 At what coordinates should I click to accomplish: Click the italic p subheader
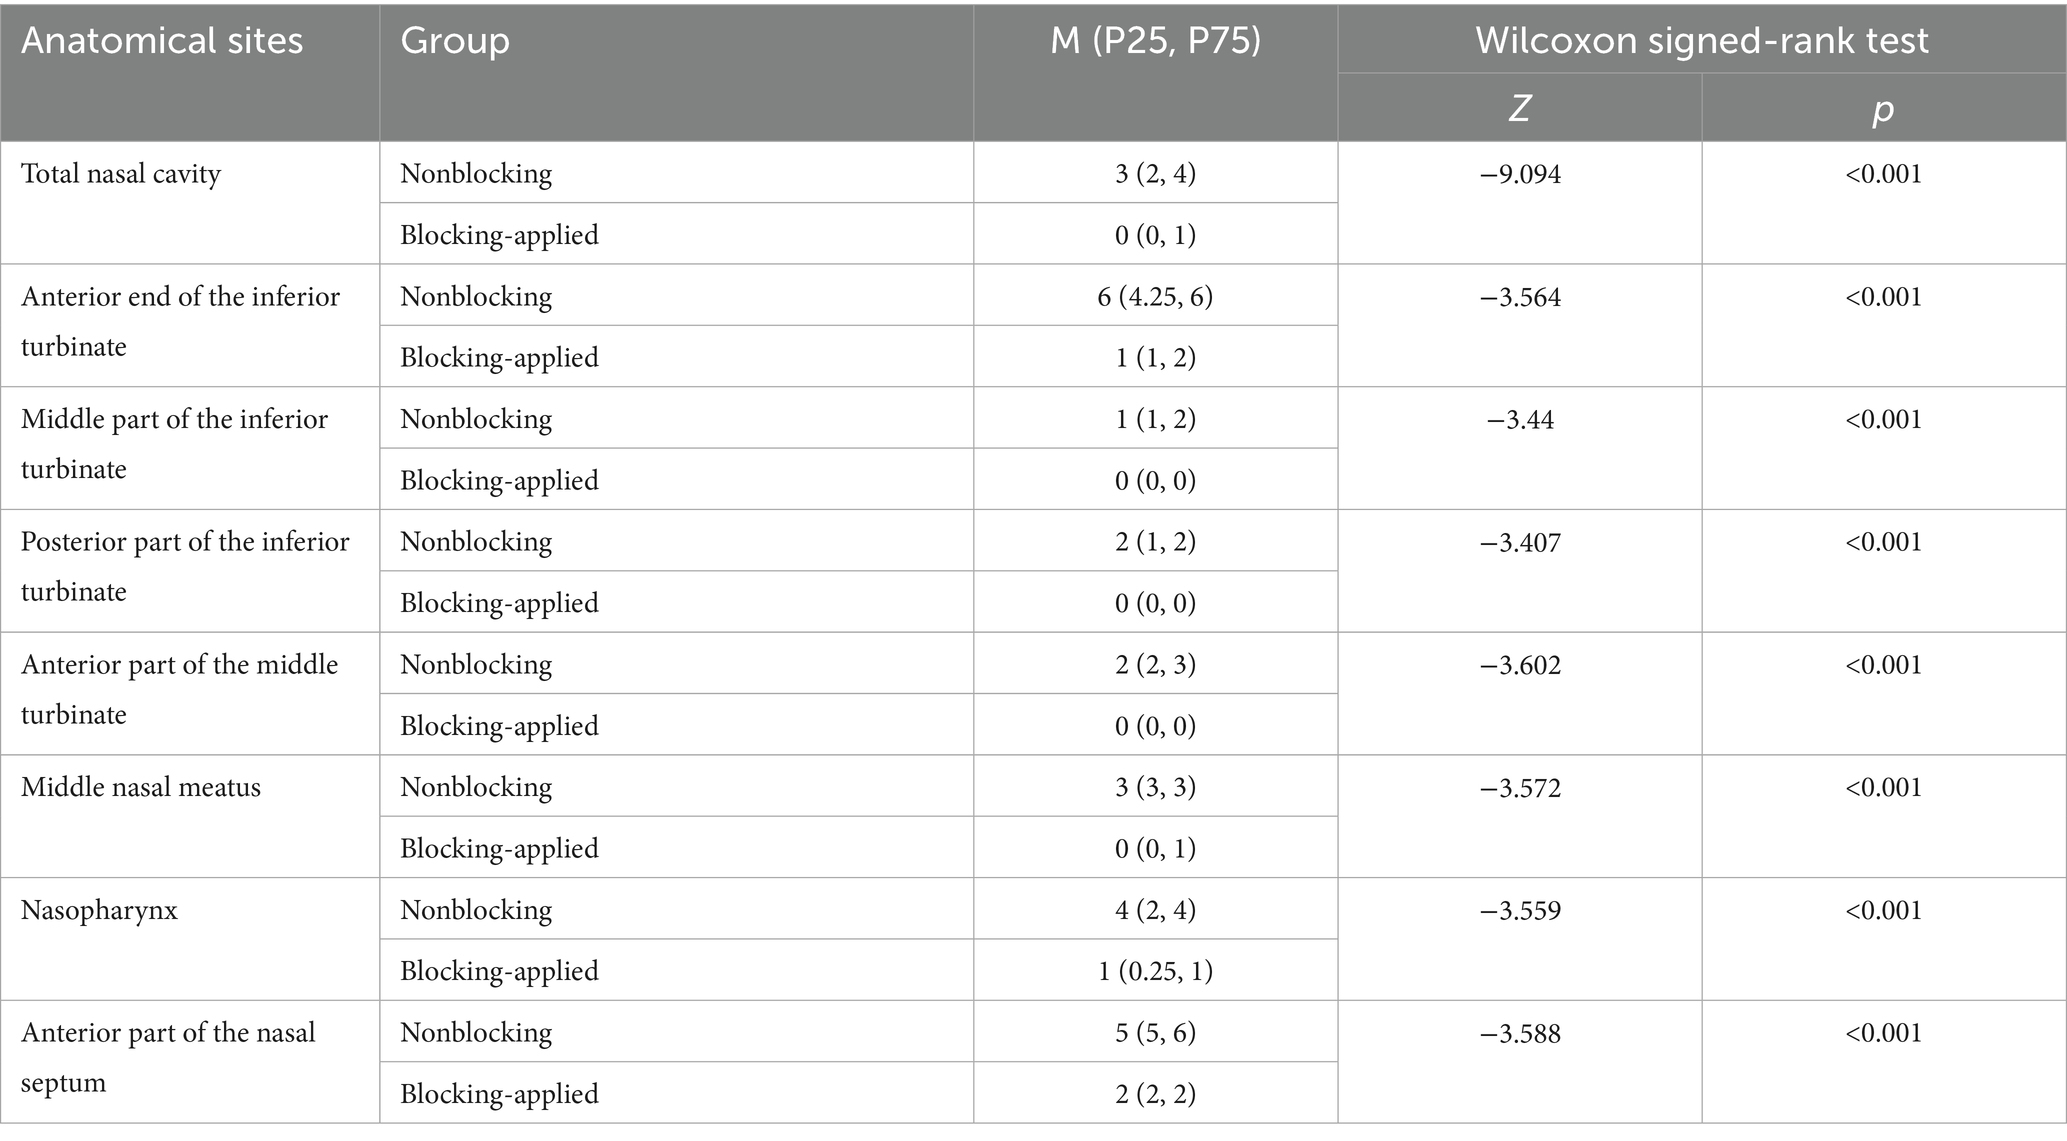coord(1883,108)
